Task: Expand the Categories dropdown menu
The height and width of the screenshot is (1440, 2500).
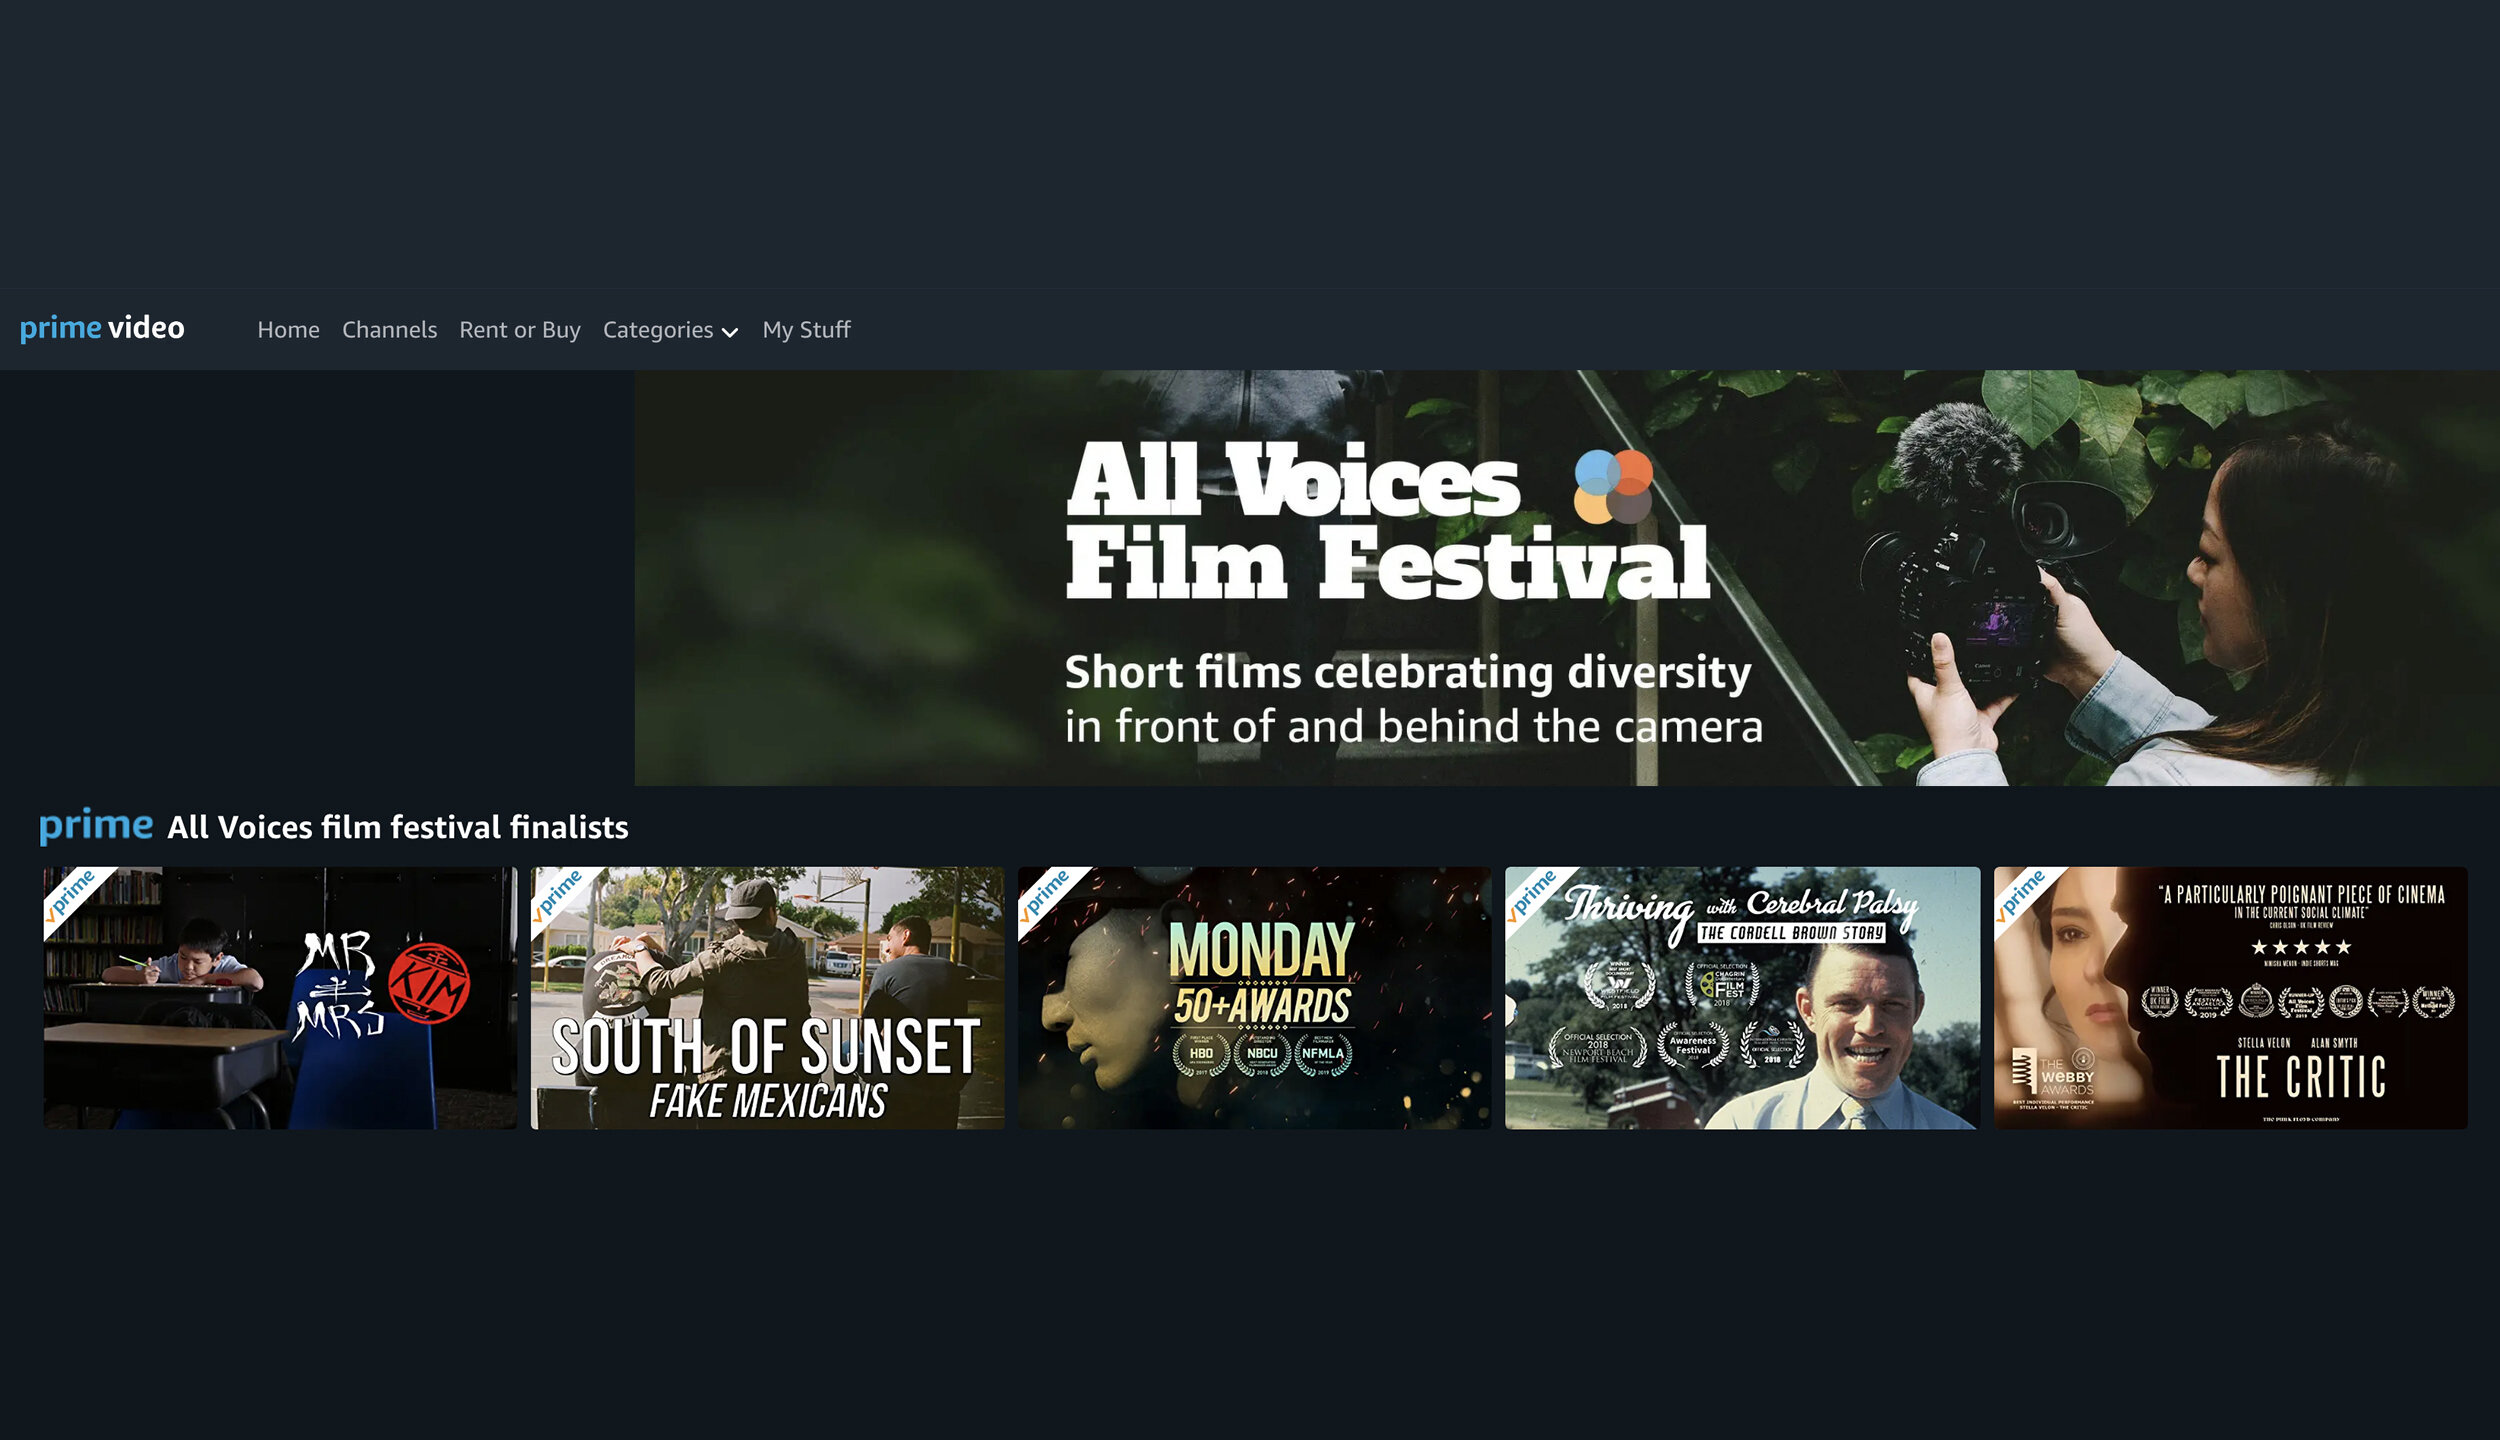Action: click(671, 330)
